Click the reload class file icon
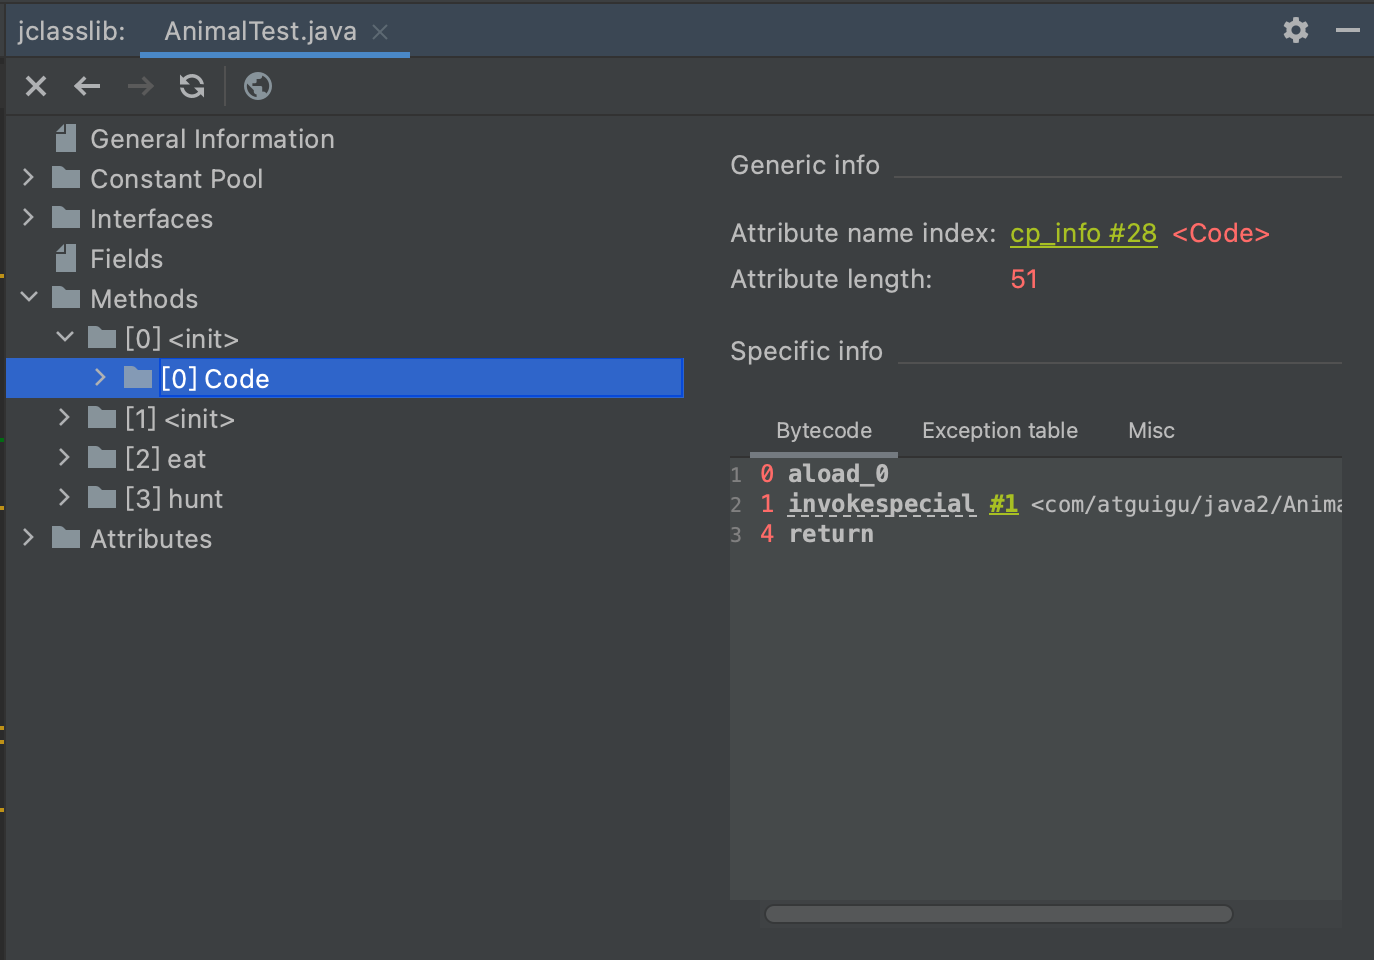The width and height of the screenshot is (1374, 960). coord(192,87)
